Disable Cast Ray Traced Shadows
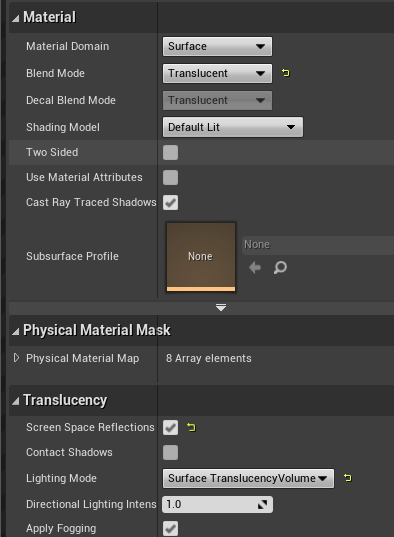This screenshot has width=394, height=537. click(170, 202)
